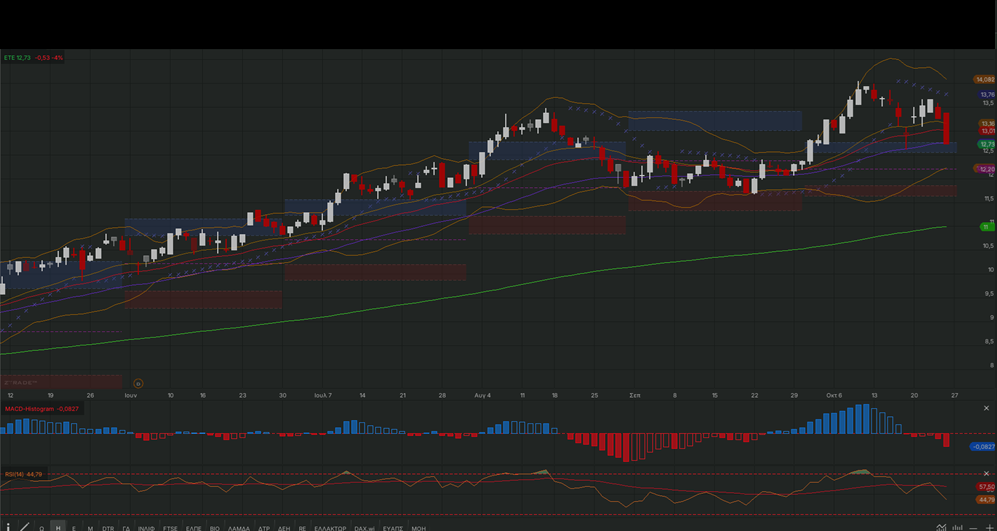Image resolution: width=997 pixels, height=531 pixels.
Task: Switch to the DAX.wi symbol
Action: click(364, 528)
